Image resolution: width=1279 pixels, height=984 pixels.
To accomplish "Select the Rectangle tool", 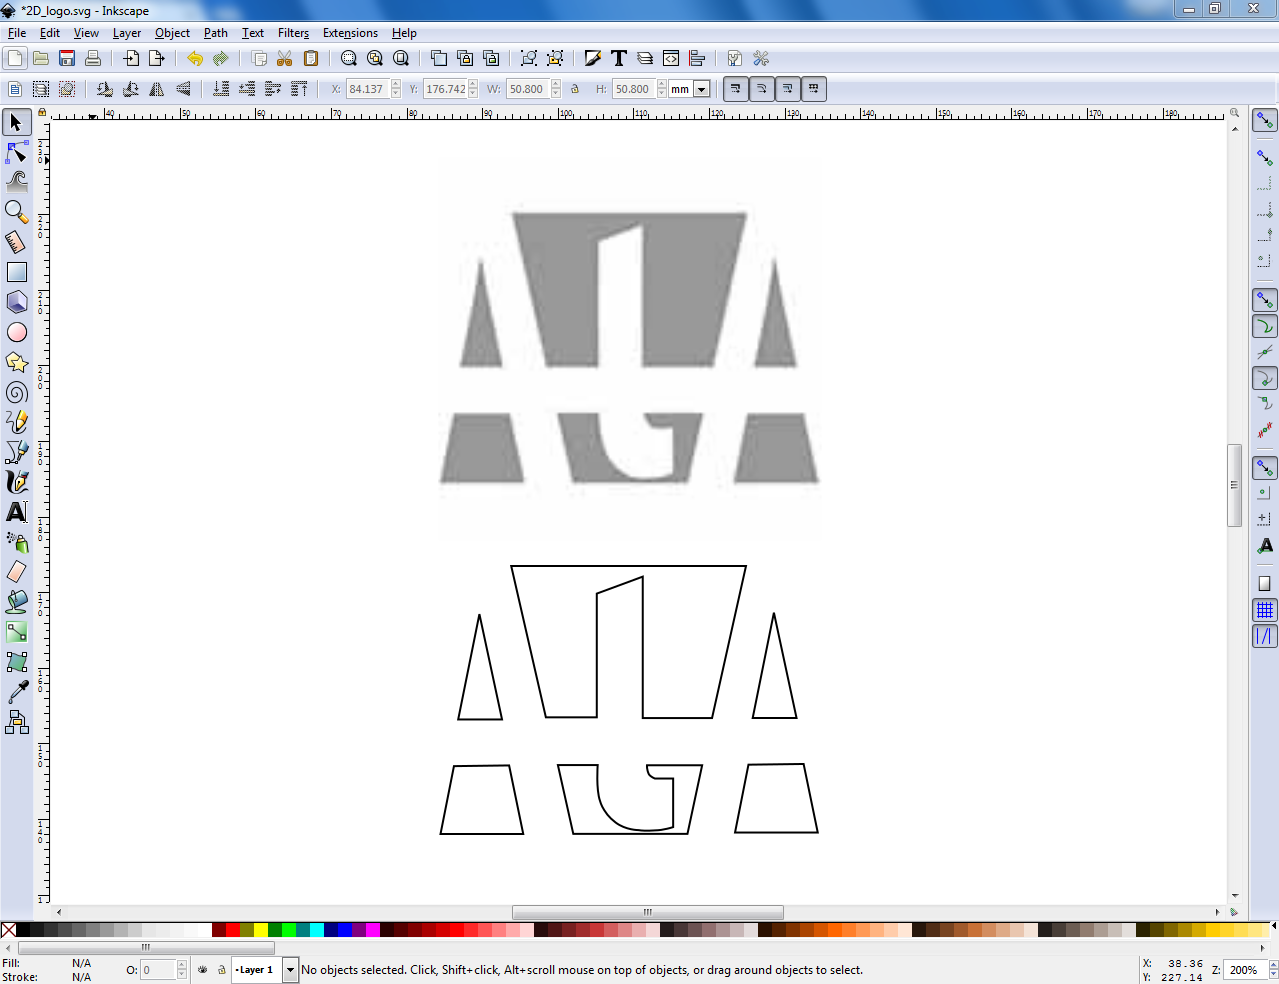I will click(x=17, y=272).
